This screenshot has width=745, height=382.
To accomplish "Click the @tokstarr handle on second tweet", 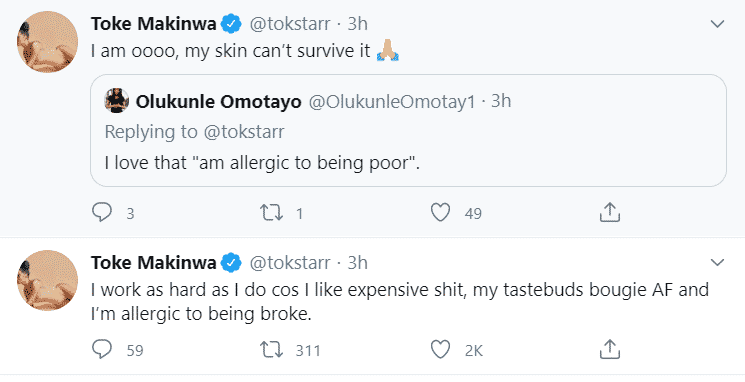I will click(x=290, y=262).
